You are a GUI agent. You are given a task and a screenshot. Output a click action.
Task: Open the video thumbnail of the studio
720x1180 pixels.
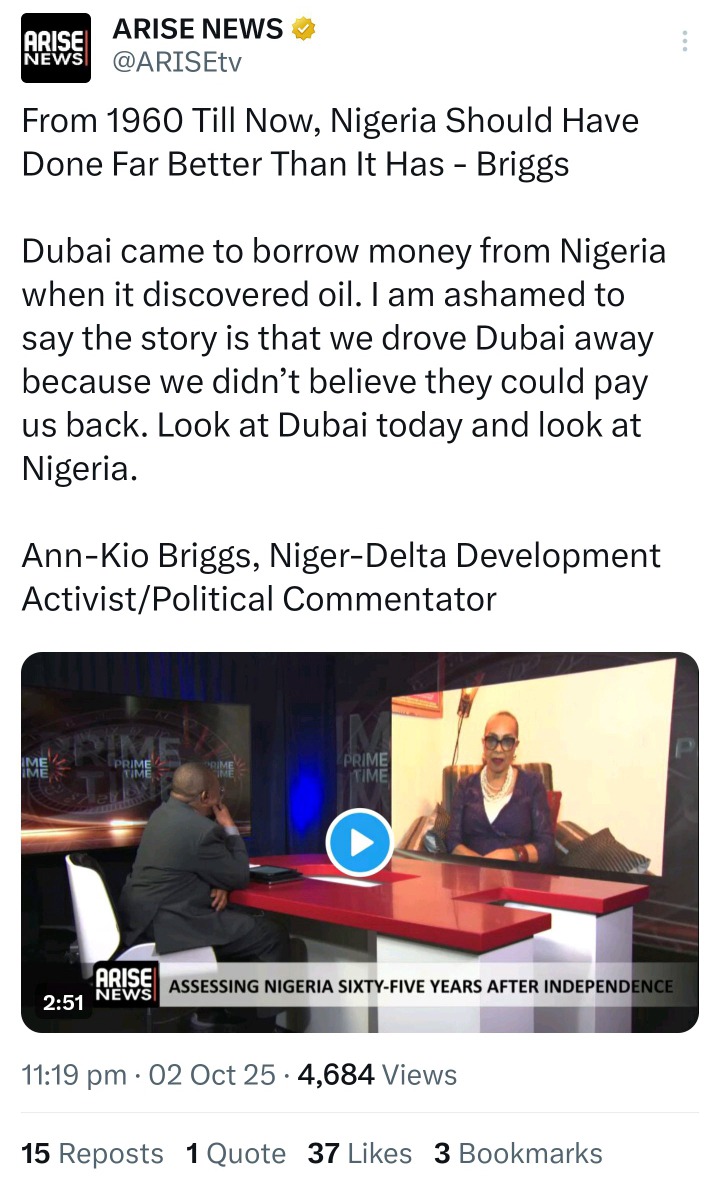[x=360, y=842]
